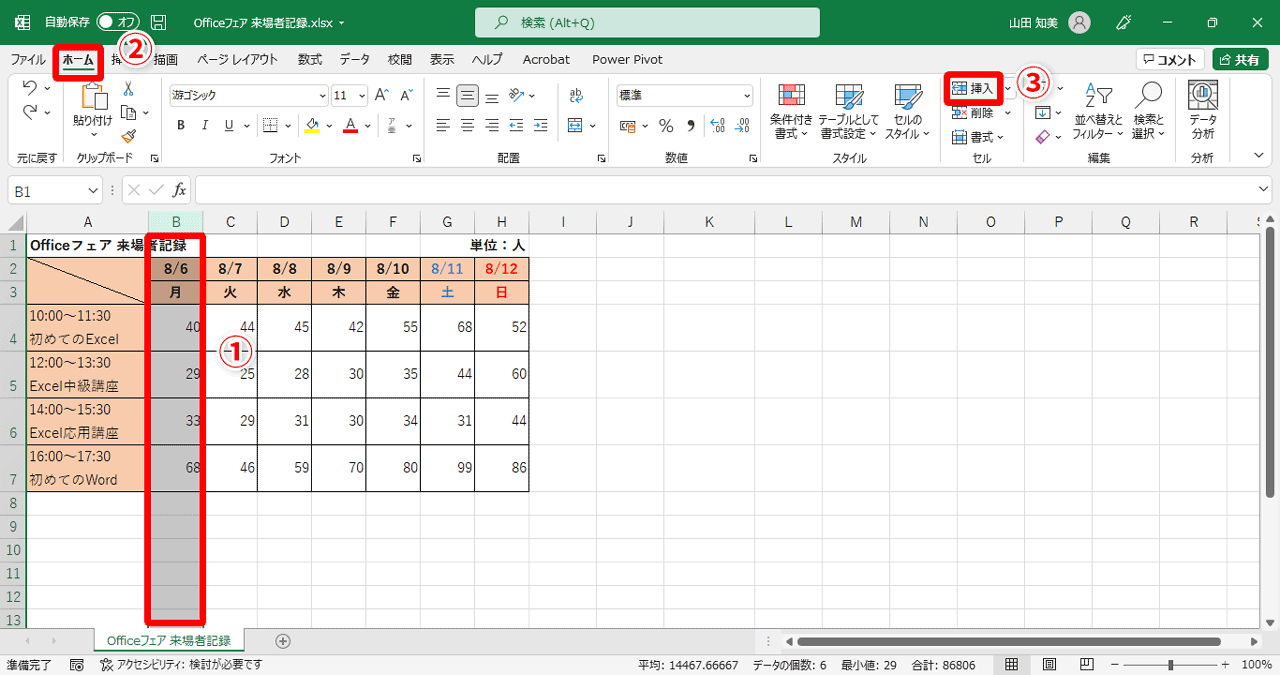
Task: Click the データ分析 (Analyze Data) icon
Action: click(x=1200, y=110)
